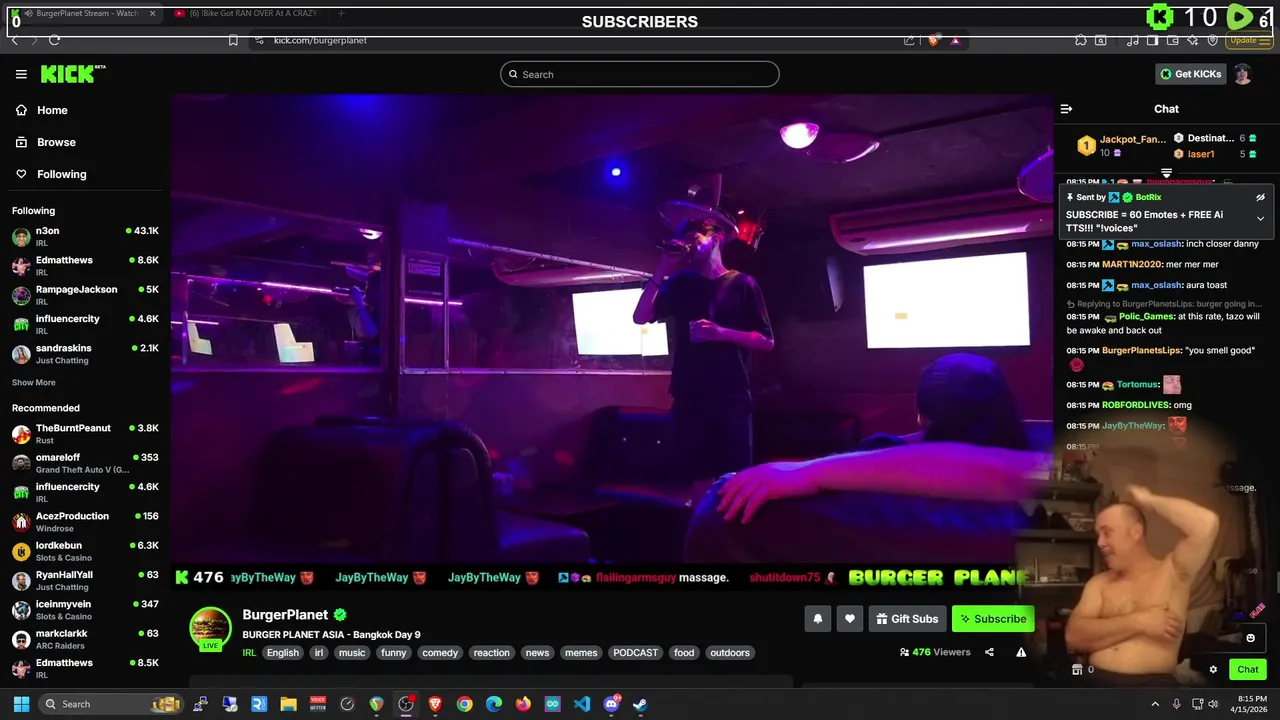Select the comedy tag
The height and width of the screenshot is (720, 1280).
coord(440,653)
